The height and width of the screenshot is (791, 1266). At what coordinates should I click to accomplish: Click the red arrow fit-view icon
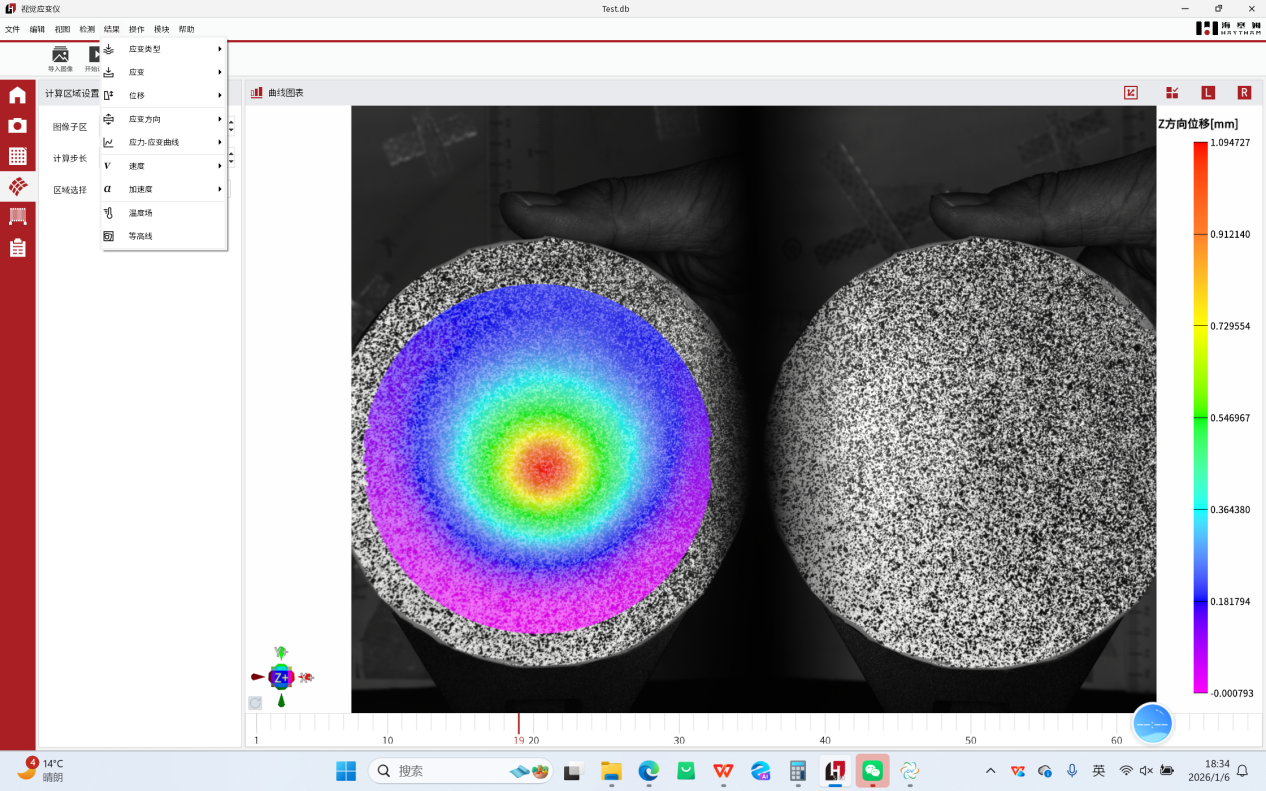[x=1131, y=93]
